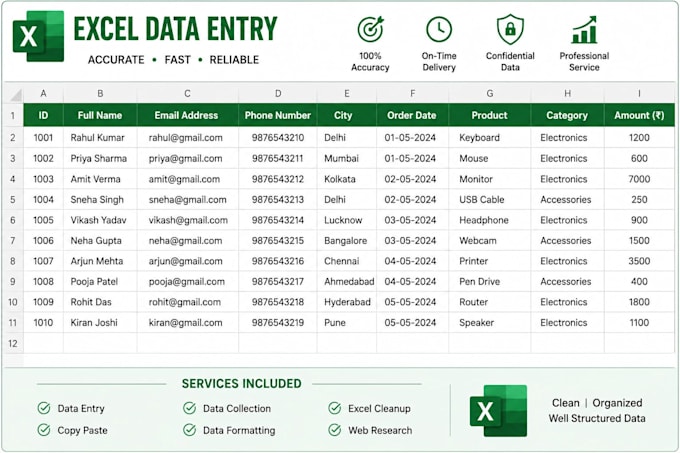Select the cell containing Rahul Kumar

pyautogui.click(x=100, y=138)
